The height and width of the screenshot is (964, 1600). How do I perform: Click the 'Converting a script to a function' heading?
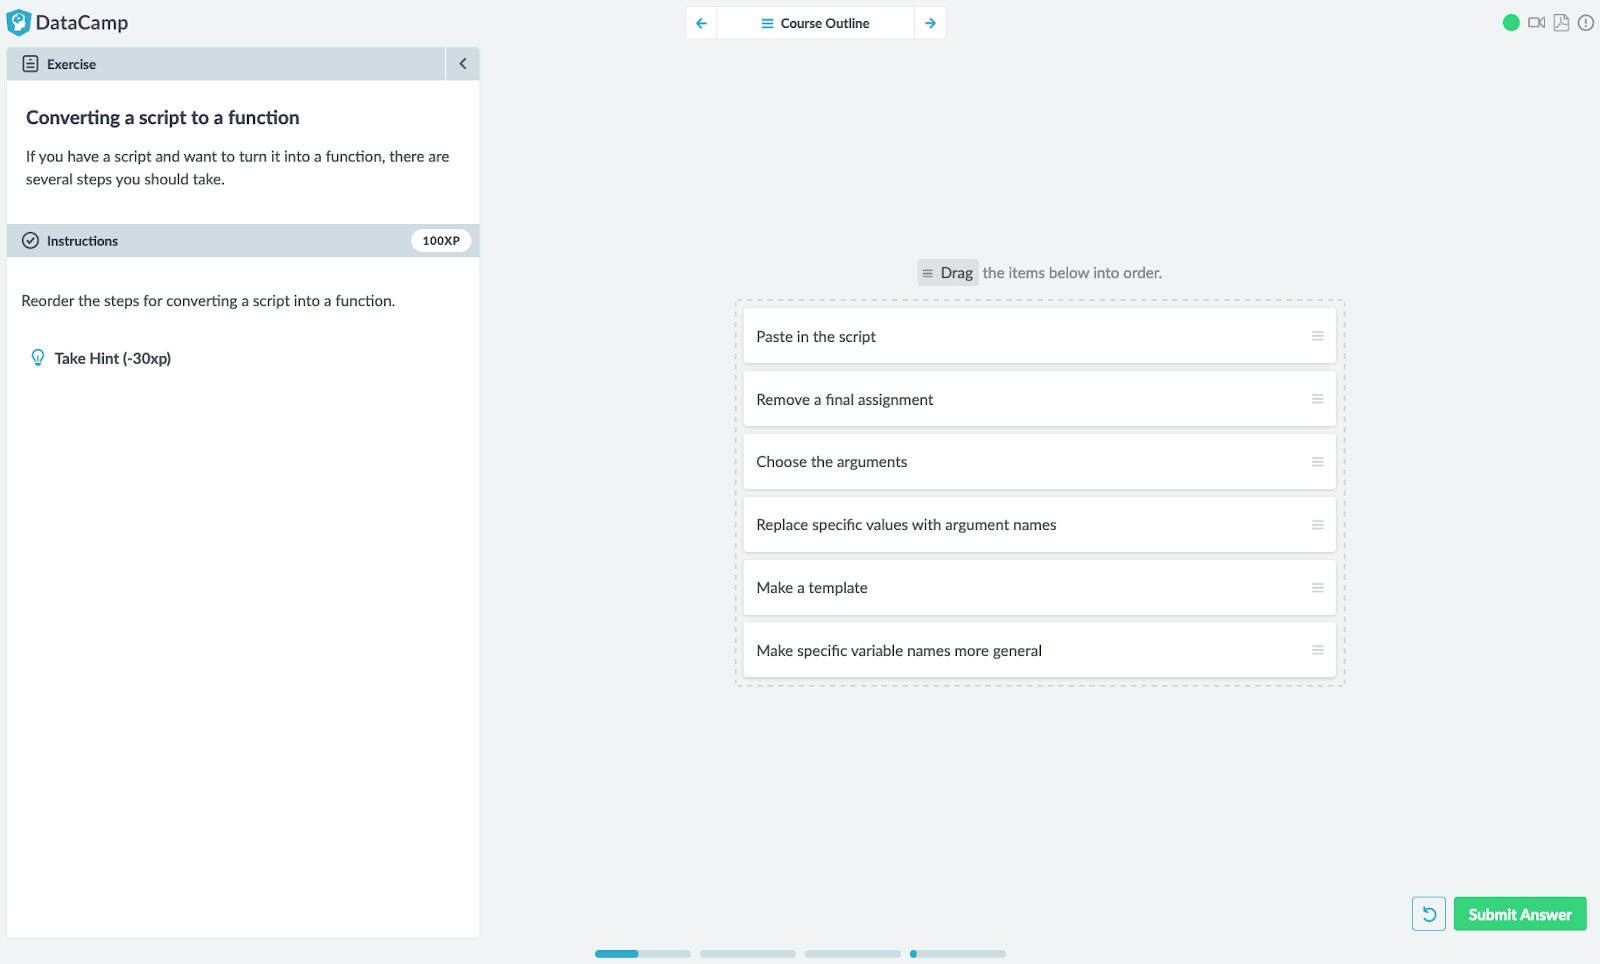(x=163, y=118)
